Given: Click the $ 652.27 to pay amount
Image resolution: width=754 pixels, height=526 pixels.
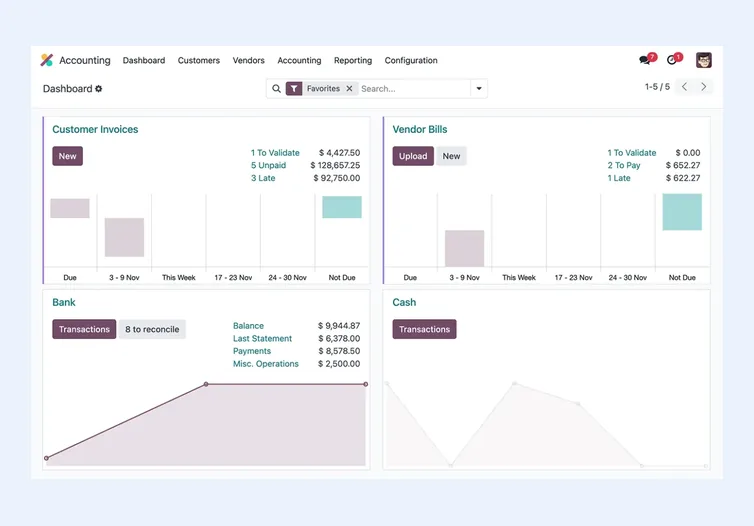Looking at the screenshot, I should click(683, 165).
